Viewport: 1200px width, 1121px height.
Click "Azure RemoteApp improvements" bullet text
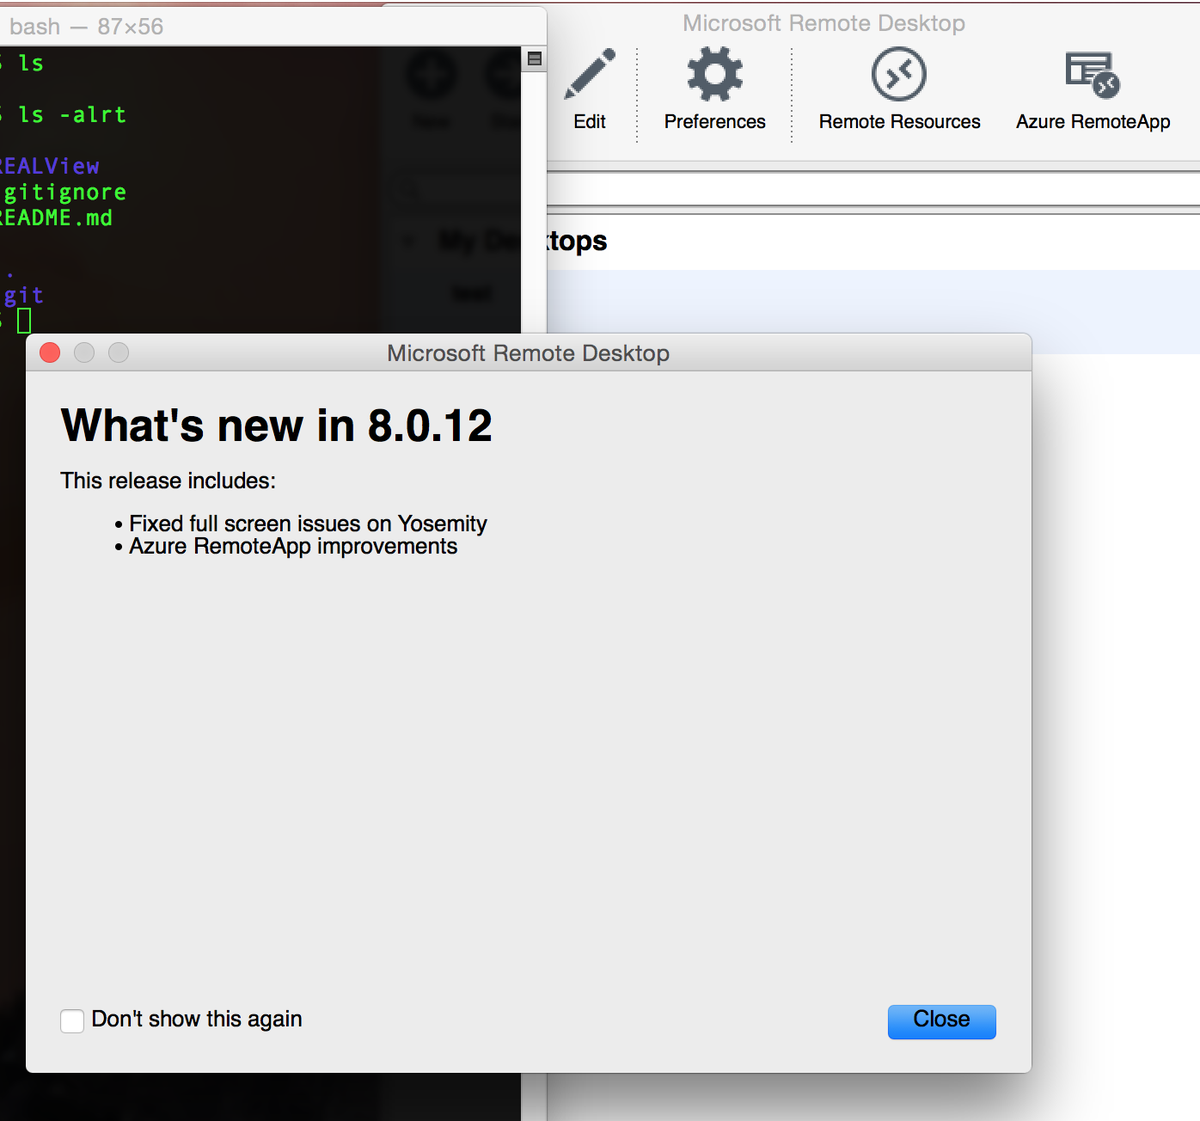[293, 546]
